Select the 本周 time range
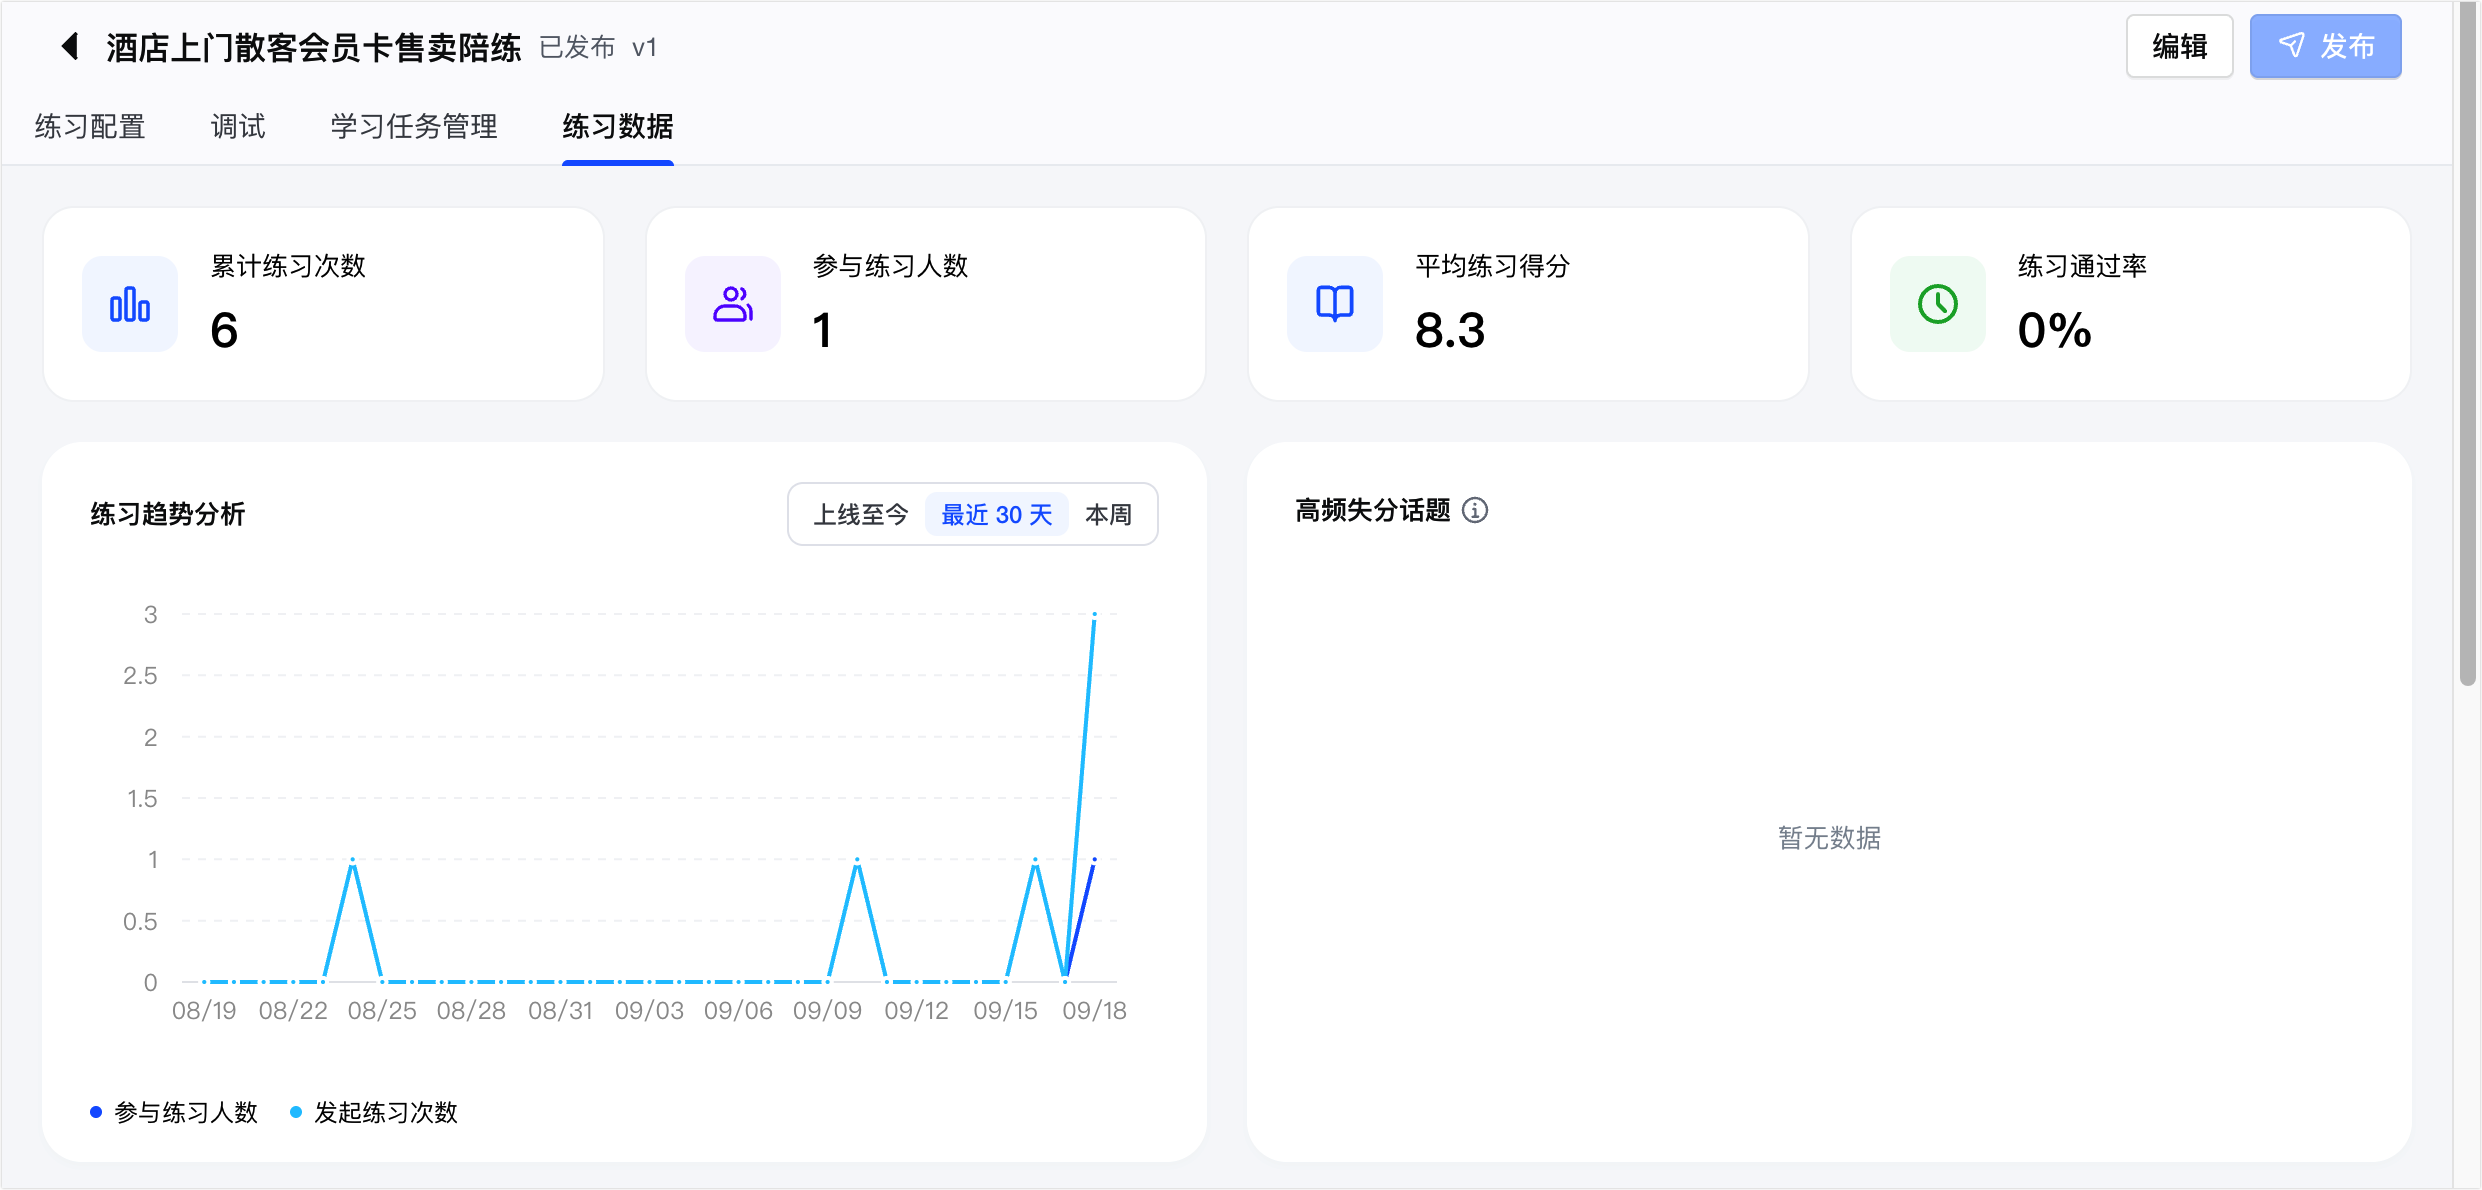The image size is (2482, 1190). click(x=1109, y=515)
